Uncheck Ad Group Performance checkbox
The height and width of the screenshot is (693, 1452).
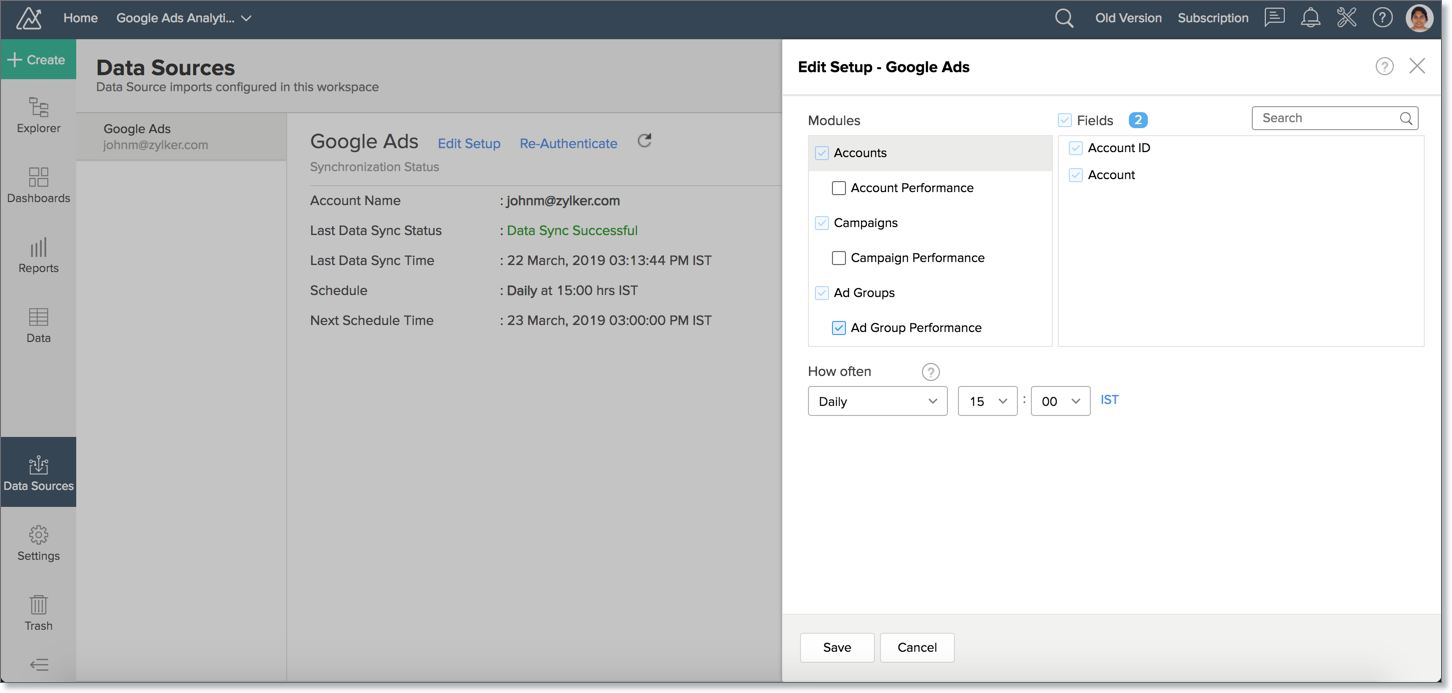[839, 328]
